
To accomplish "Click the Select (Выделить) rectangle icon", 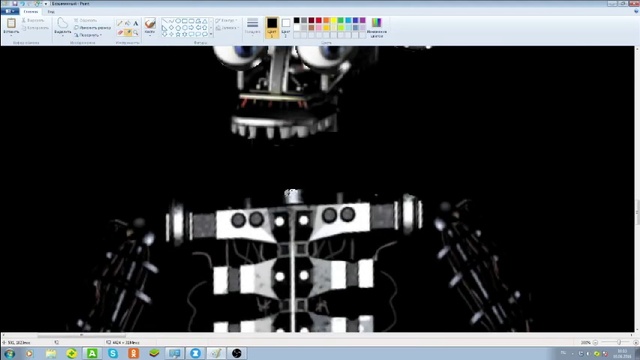I will [x=62, y=23].
